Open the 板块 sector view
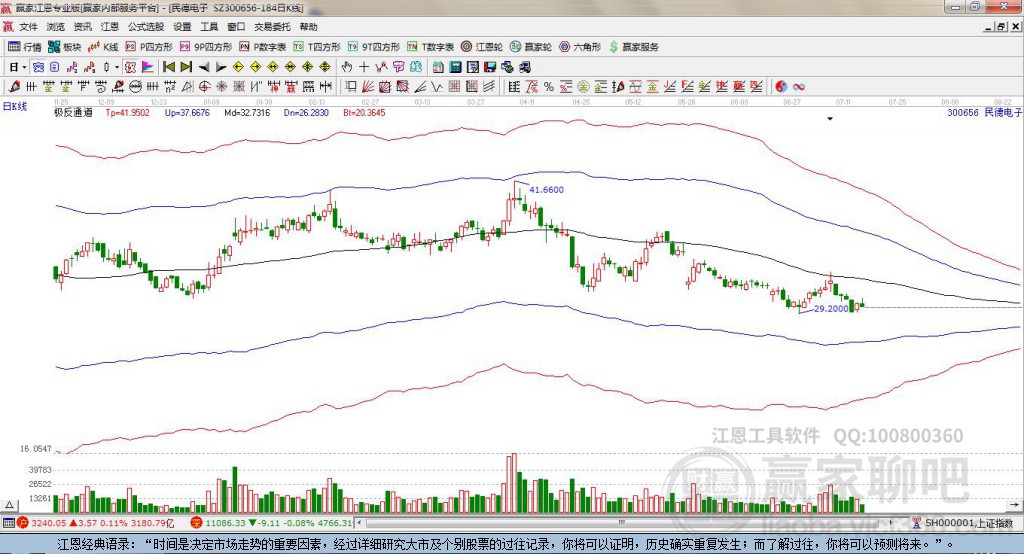Image resolution: width=1024 pixels, height=554 pixels. (64, 47)
